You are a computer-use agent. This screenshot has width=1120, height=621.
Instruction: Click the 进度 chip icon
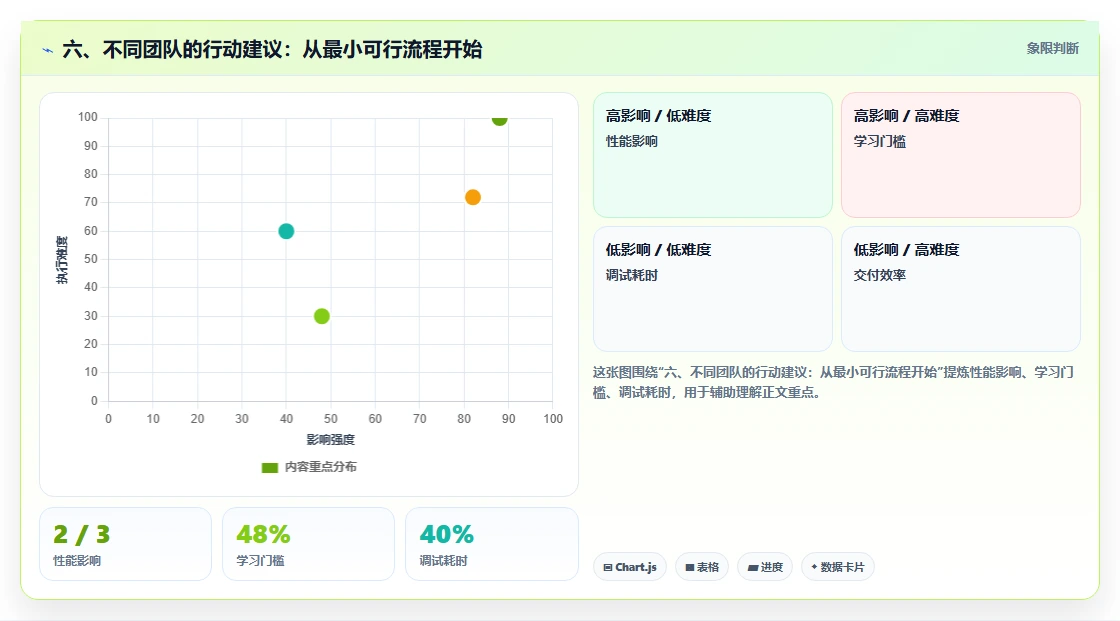tap(753, 567)
